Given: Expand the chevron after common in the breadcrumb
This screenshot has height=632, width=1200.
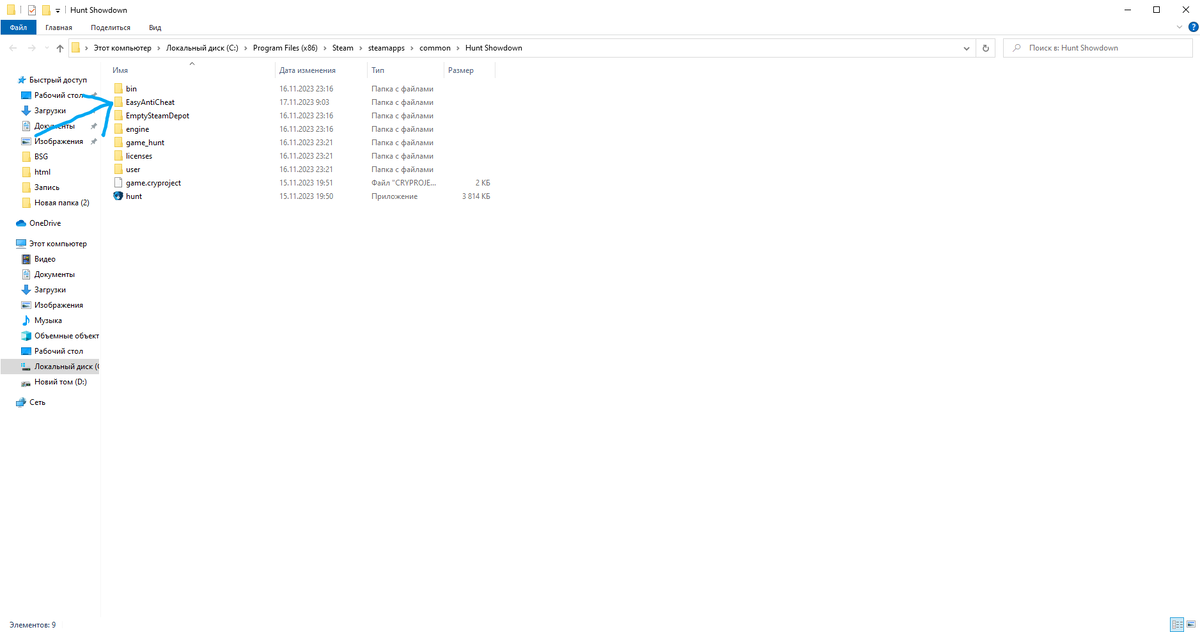Looking at the screenshot, I should point(459,48).
